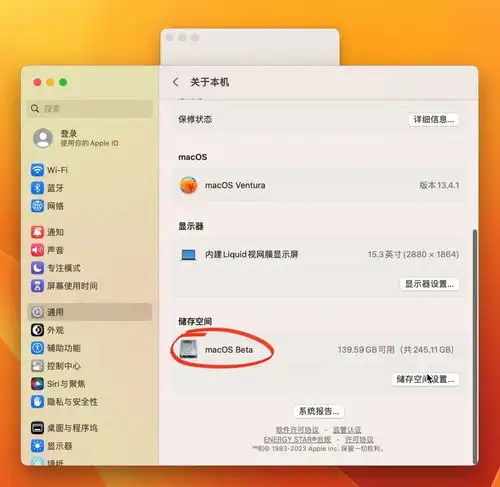
Task: Open the Displays (显示器) sidebar icon
Action: [x=37, y=446]
